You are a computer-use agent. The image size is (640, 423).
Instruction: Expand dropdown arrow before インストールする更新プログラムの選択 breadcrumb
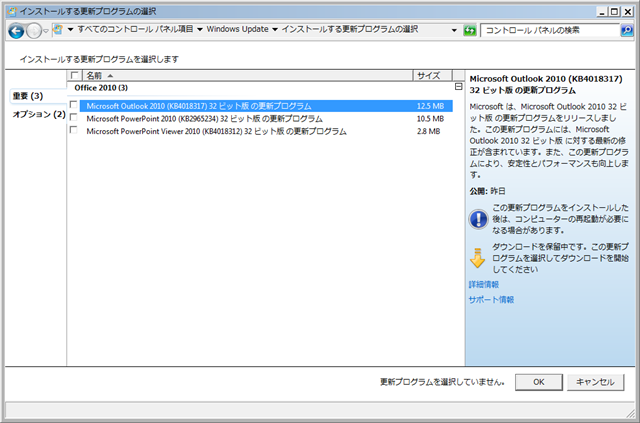point(275,29)
